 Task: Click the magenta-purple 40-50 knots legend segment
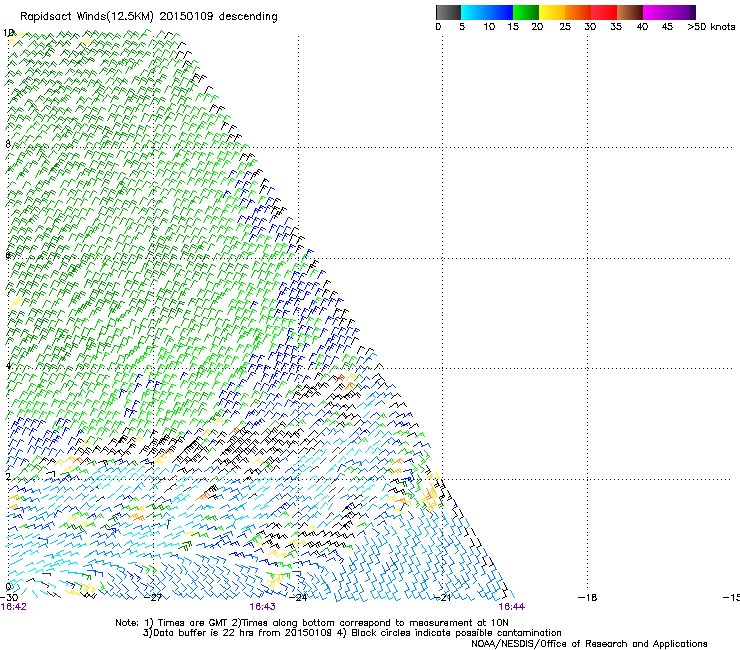click(x=669, y=12)
